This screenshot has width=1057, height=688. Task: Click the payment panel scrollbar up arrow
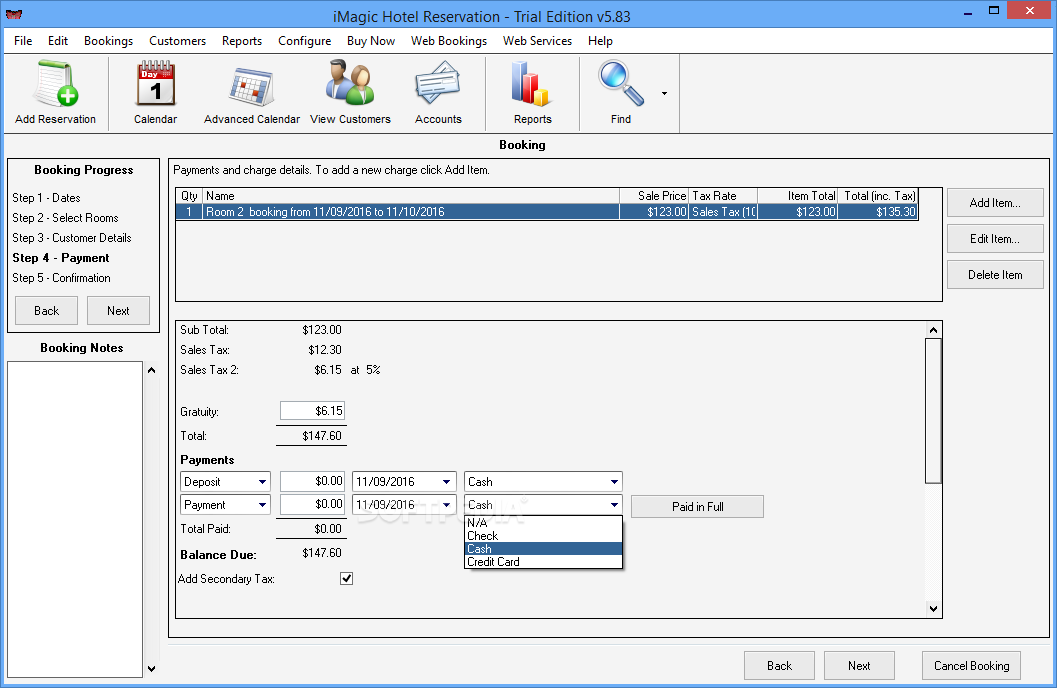point(933,330)
